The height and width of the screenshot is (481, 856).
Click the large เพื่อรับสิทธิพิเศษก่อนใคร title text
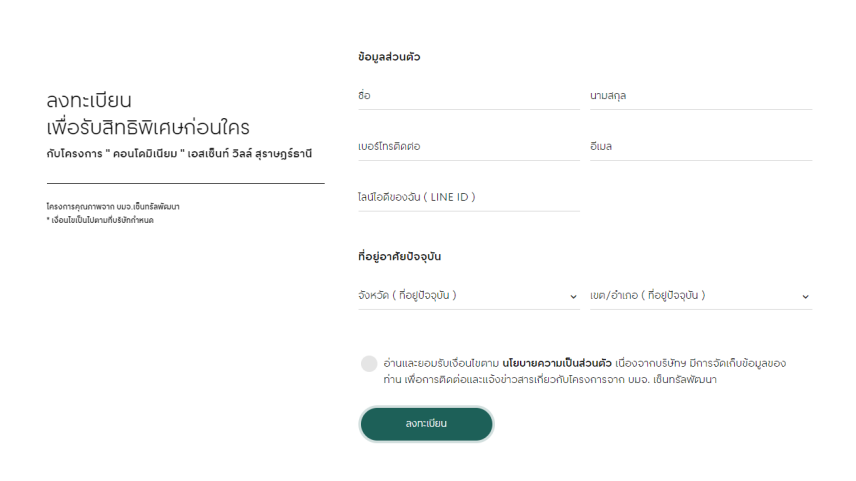pyautogui.click(x=148, y=128)
